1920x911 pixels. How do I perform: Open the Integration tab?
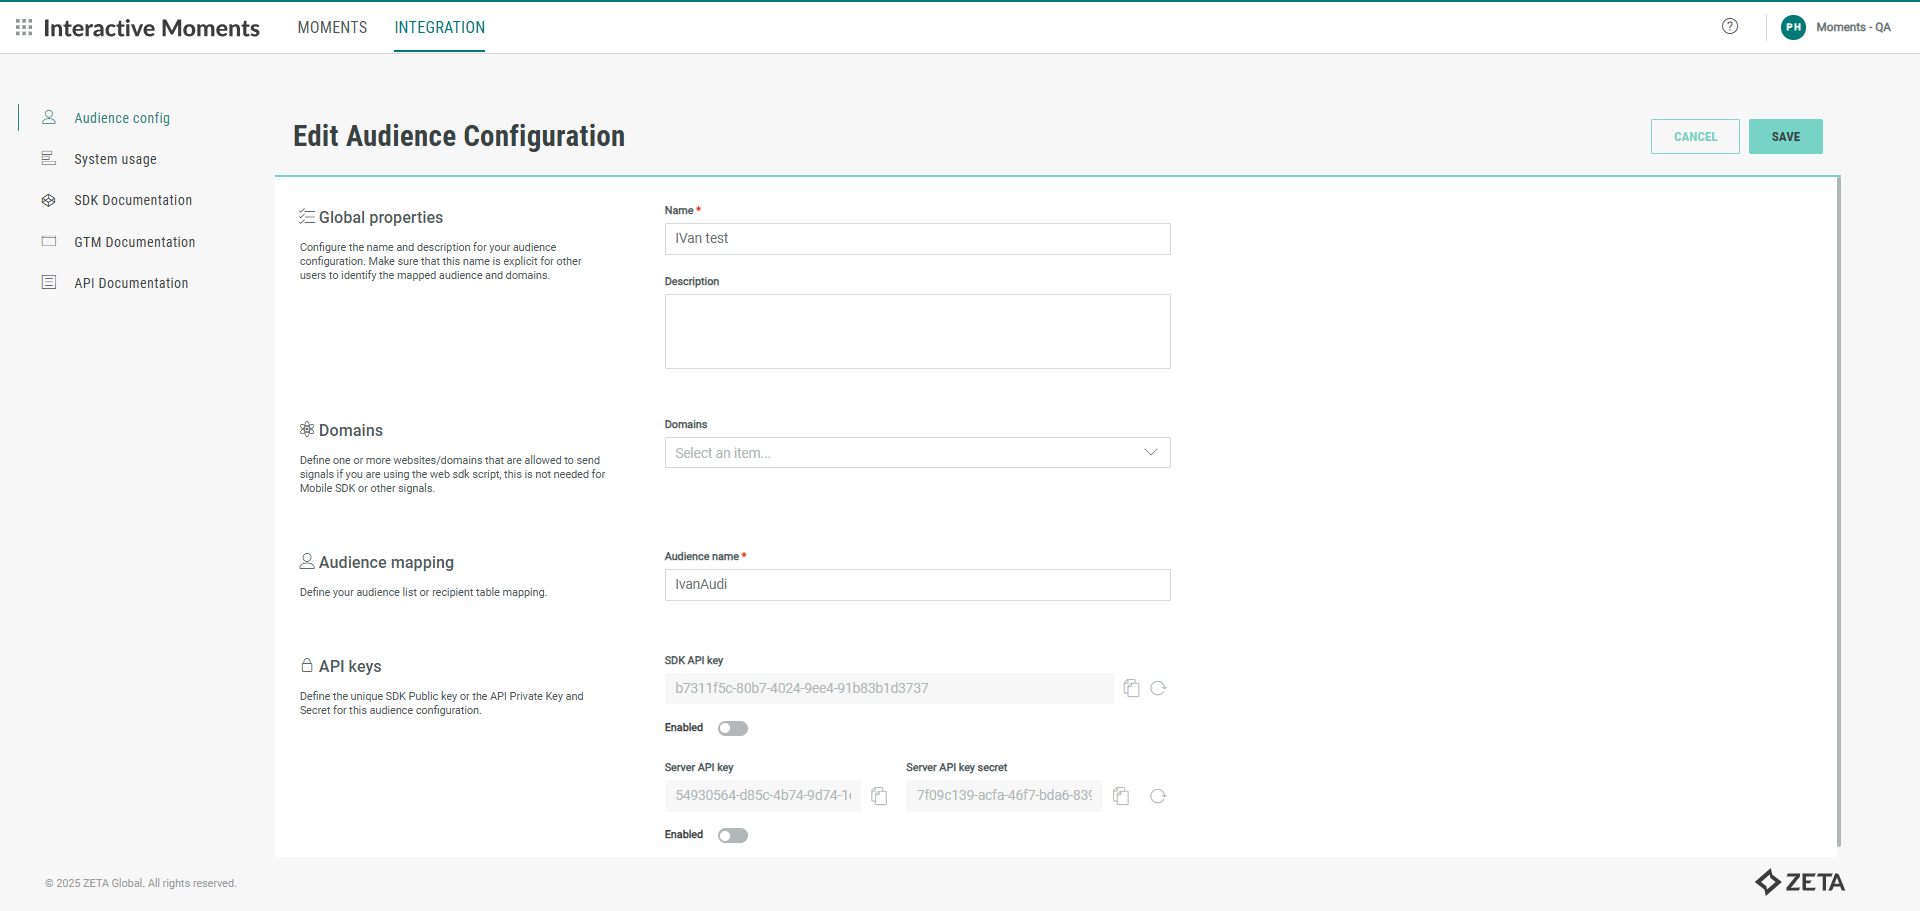click(439, 27)
